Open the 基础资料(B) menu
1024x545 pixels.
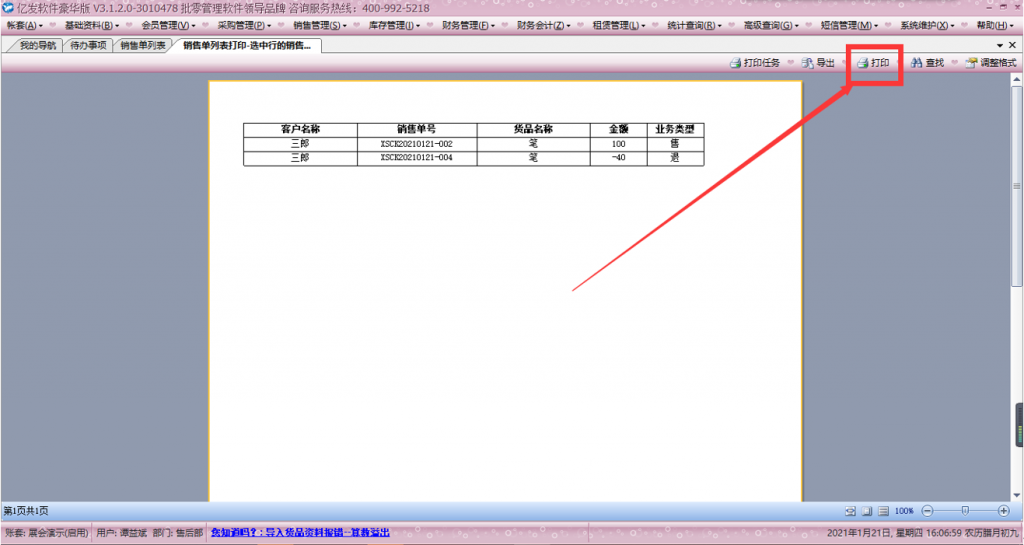(91, 25)
